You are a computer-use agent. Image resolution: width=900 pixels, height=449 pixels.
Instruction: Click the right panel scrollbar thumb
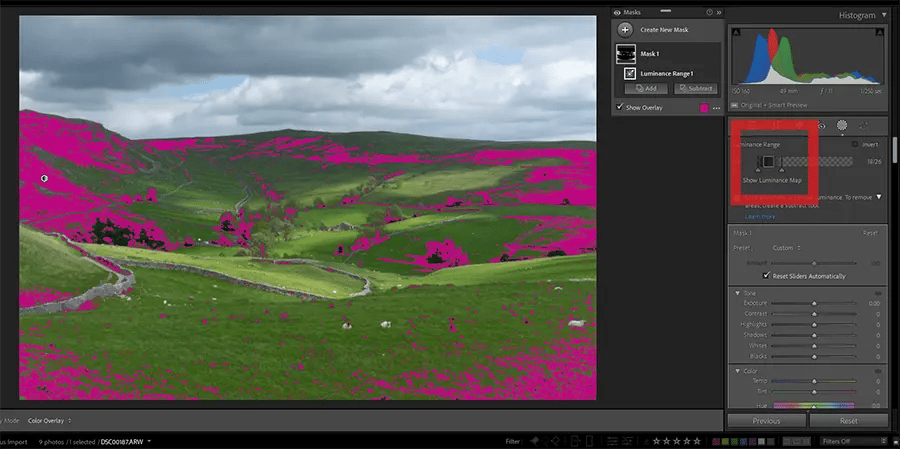pyautogui.click(x=893, y=149)
